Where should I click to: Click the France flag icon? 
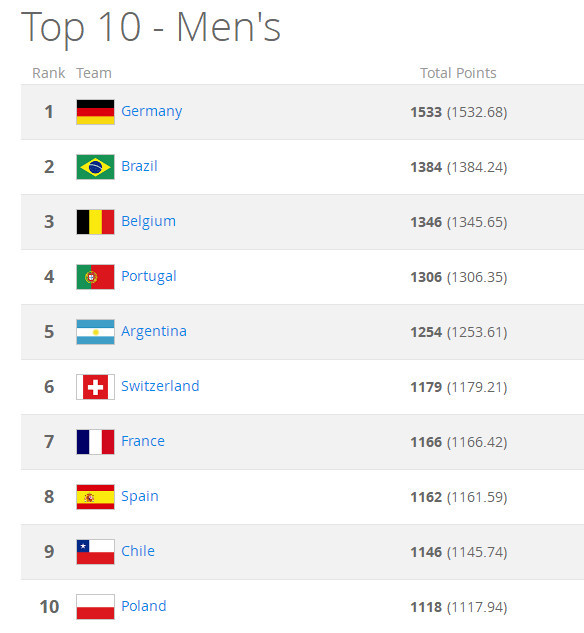pos(95,442)
